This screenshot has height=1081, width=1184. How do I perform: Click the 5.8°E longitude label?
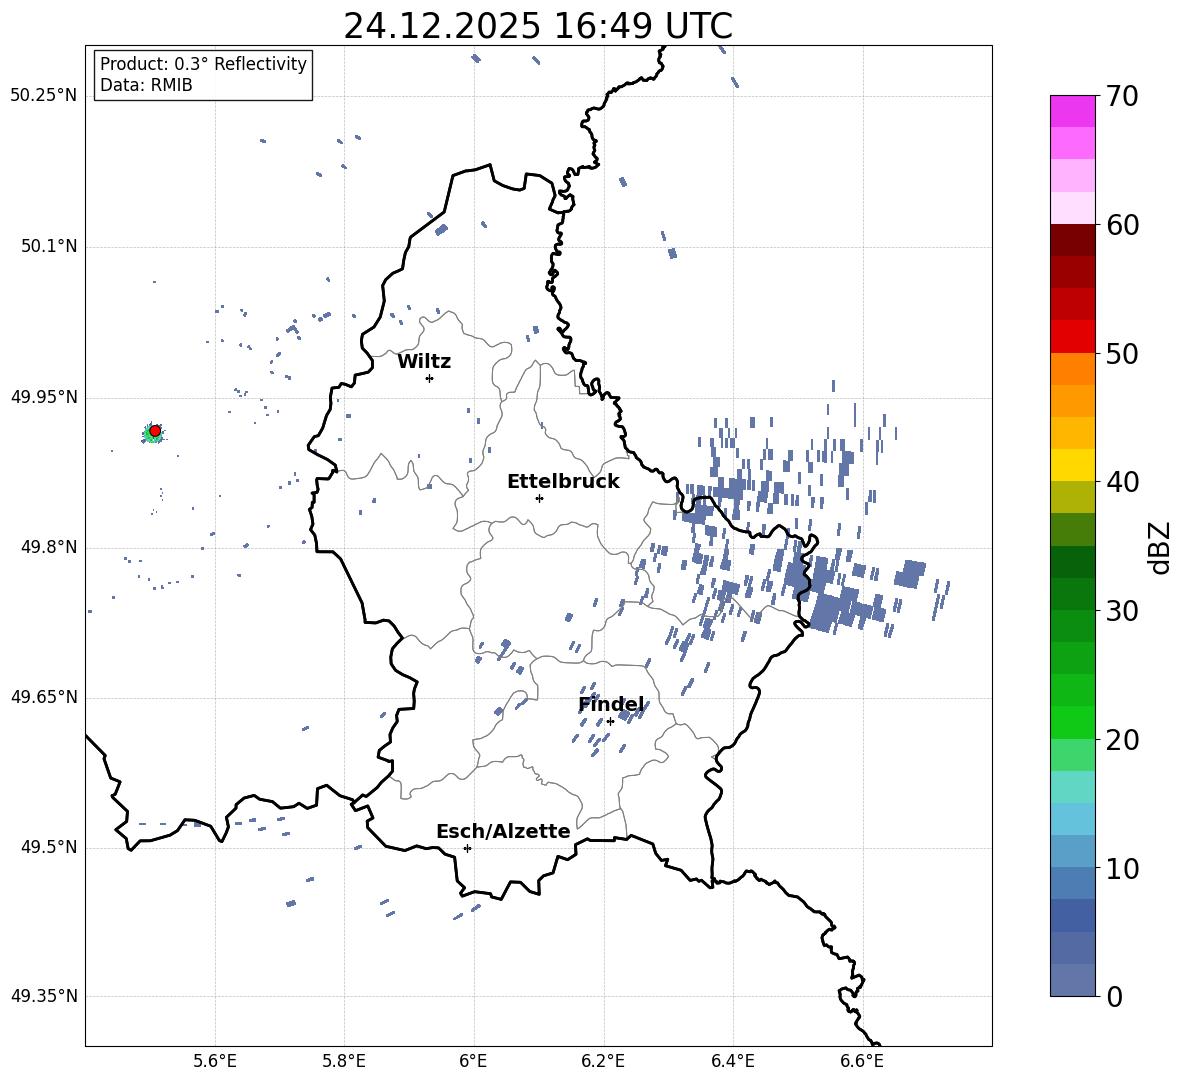[344, 1061]
